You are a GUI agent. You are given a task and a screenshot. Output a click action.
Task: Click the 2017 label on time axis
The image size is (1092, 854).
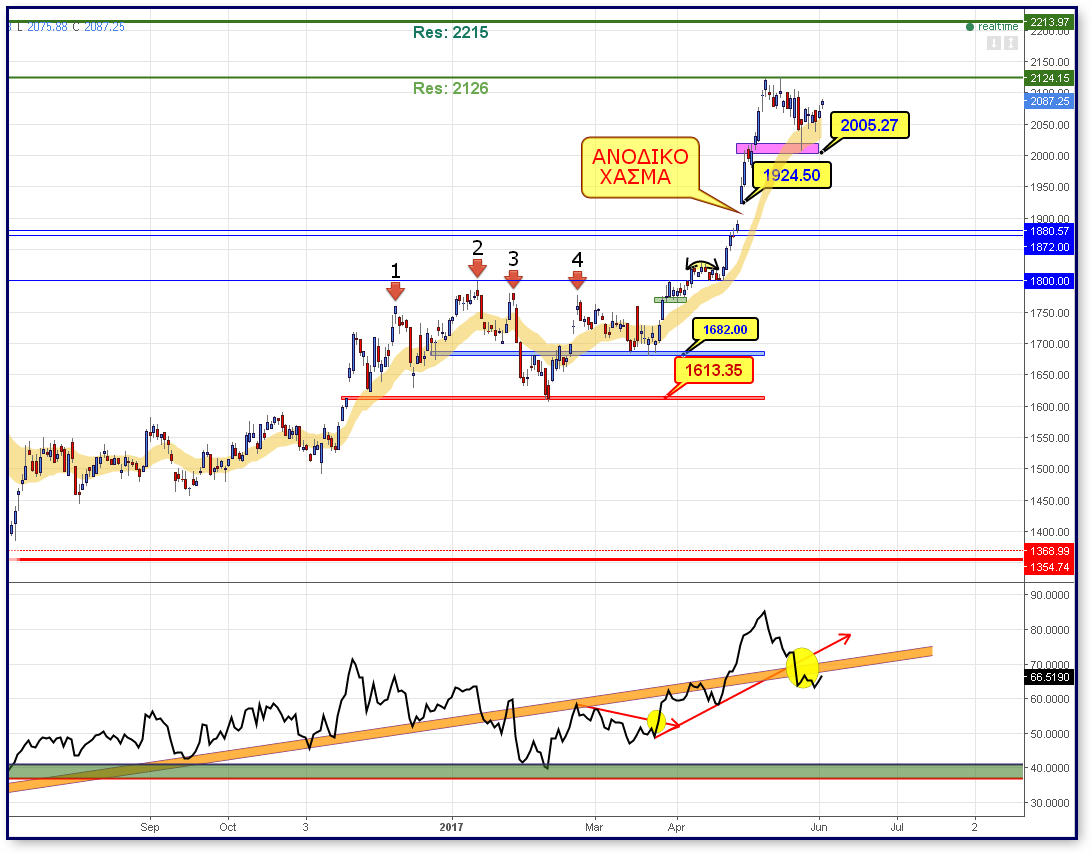point(451,827)
